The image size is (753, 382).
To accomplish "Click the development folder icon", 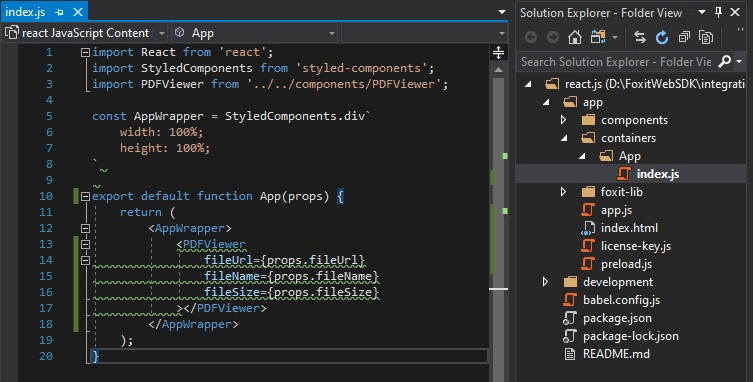I will [x=570, y=282].
